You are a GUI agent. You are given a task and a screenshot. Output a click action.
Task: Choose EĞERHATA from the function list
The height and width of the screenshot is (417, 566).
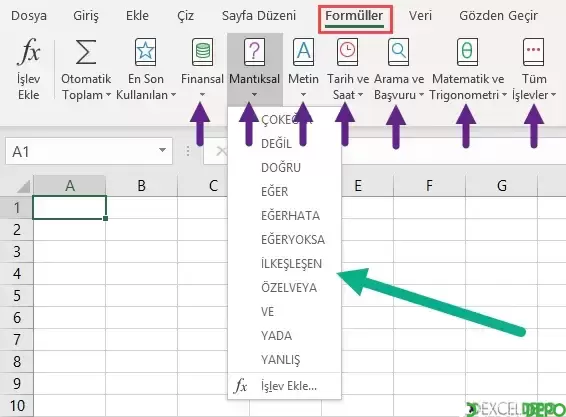[291, 216]
